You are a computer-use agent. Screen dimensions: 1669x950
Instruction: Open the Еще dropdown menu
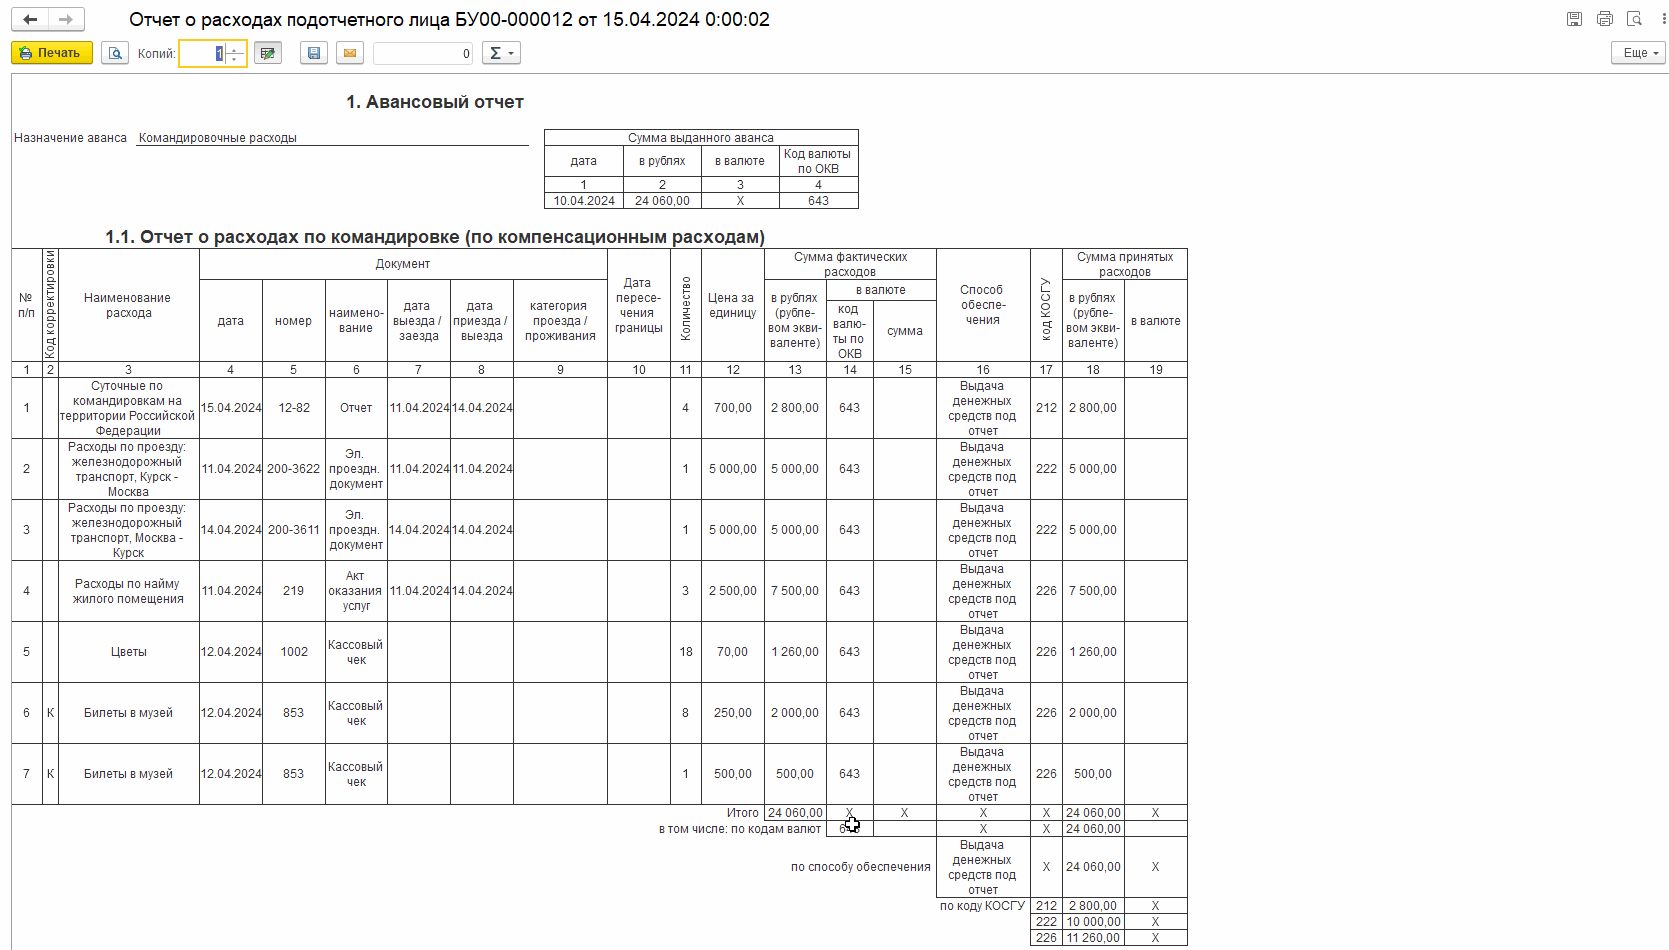click(x=1638, y=53)
